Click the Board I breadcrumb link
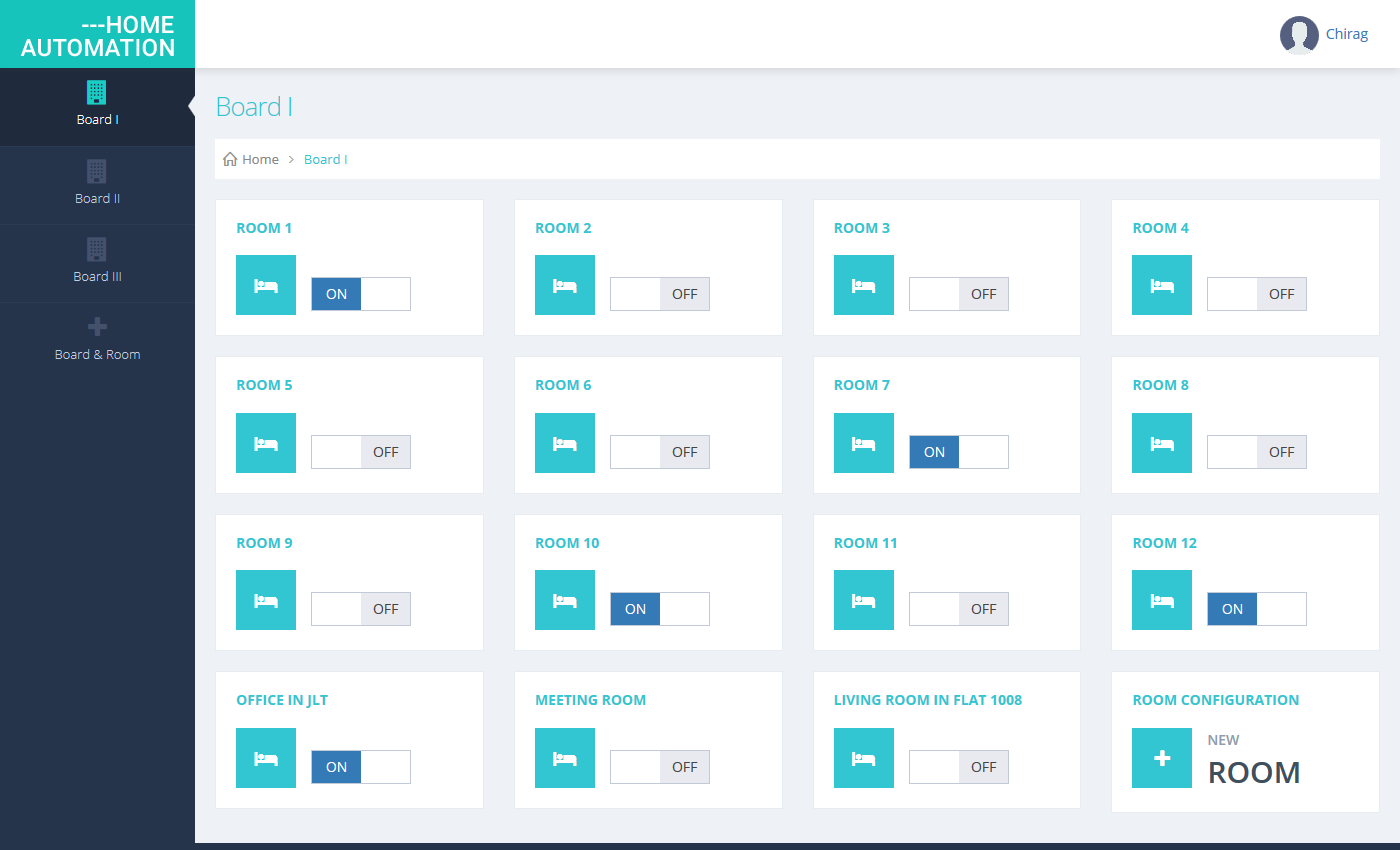The height and width of the screenshot is (850, 1400). (325, 160)
